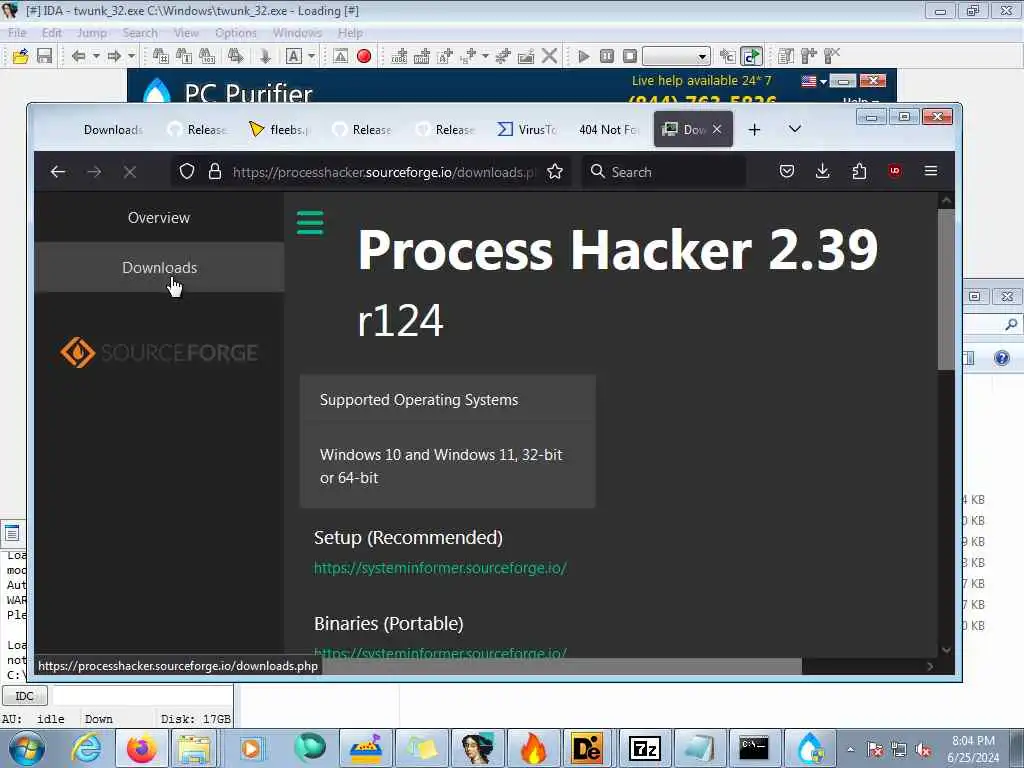Open the IDA Edit menu
The width and height of the screenshot is (1024, 768).
52,33
